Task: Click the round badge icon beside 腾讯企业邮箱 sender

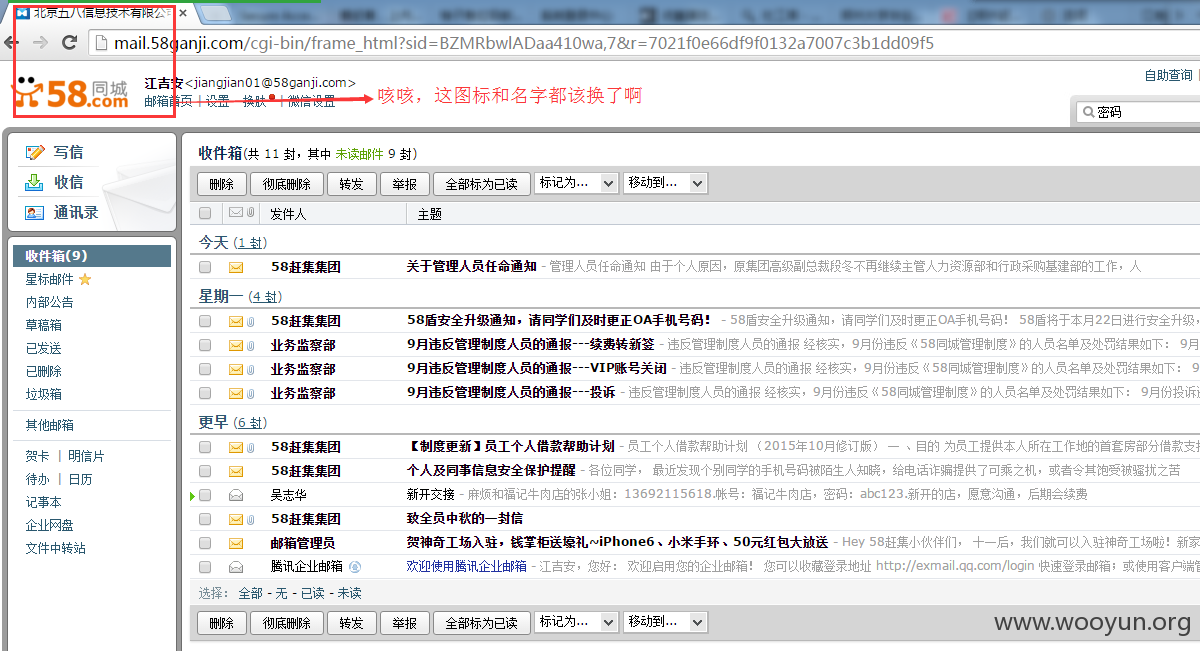Action: [355, 567]
